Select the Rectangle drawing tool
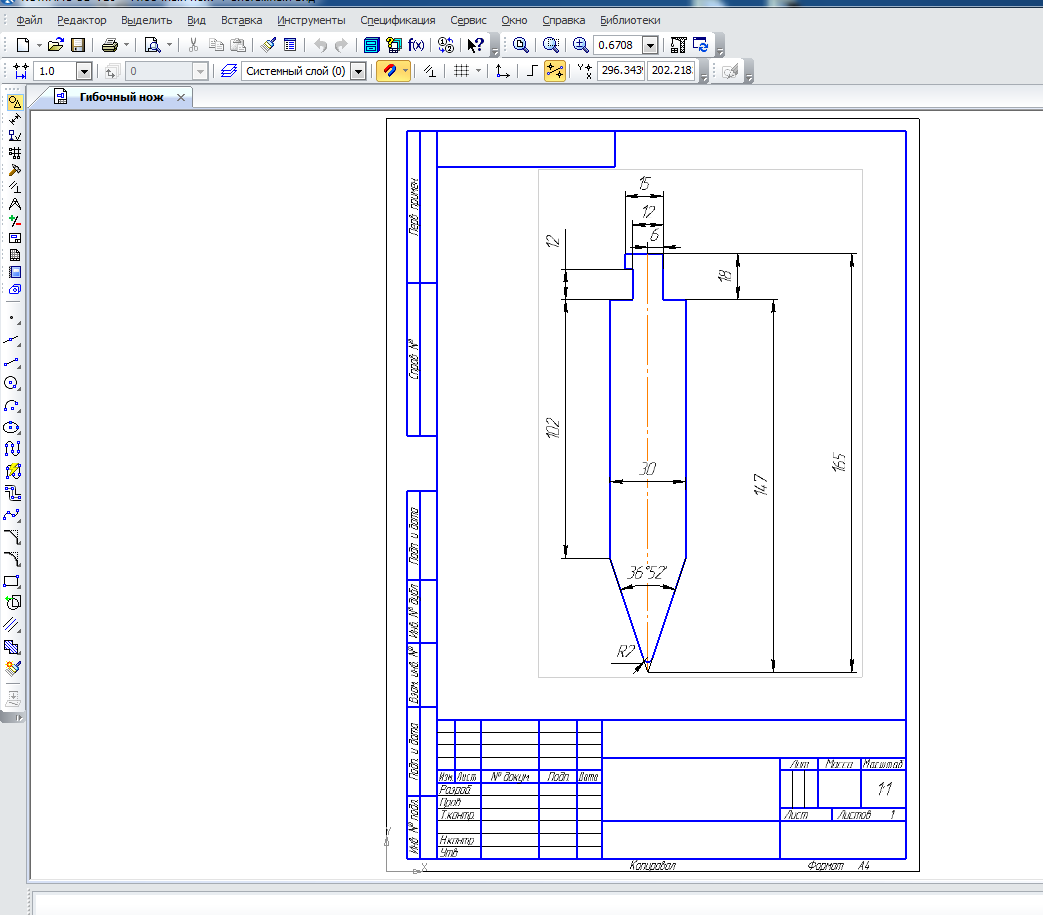This screenshot has height=915, width=1043. (13, 582)
